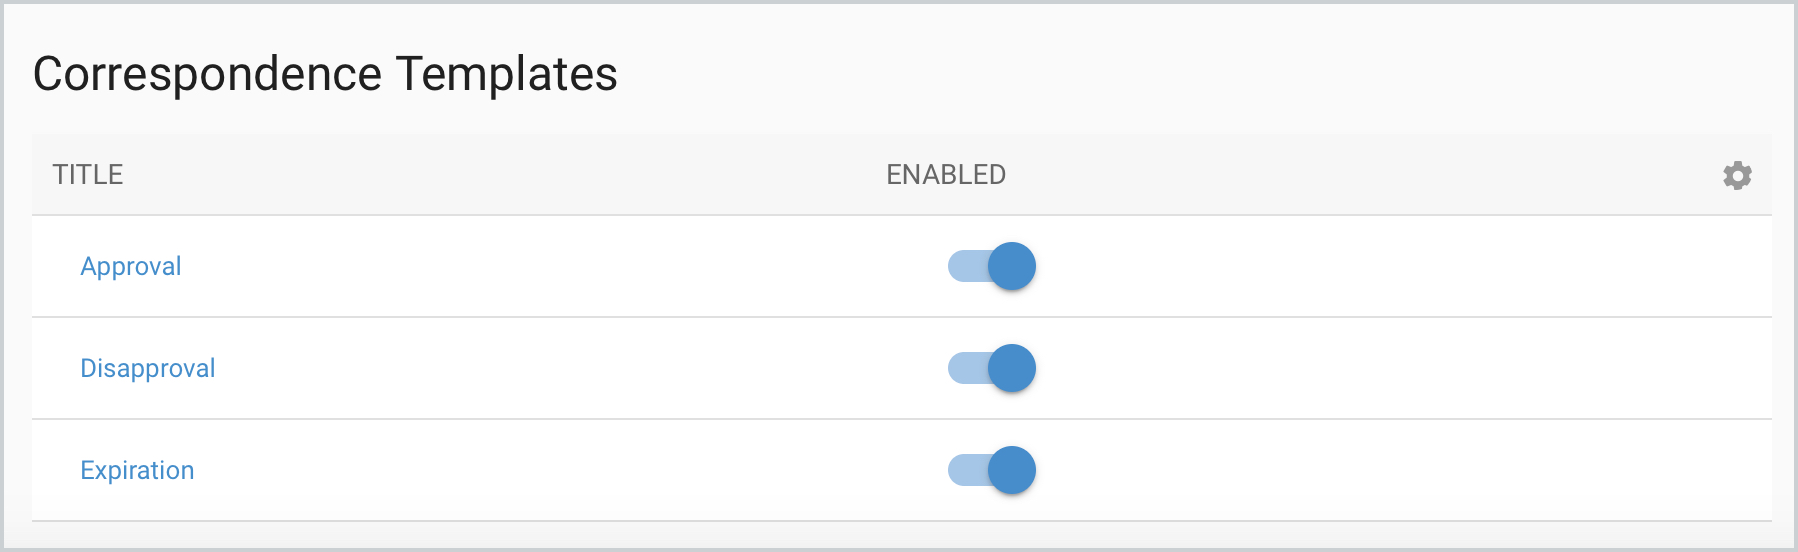Viewport: 1798px width, 552px height.
Task: Click the empty strip below the Expiration row
Action: [900, 535]
